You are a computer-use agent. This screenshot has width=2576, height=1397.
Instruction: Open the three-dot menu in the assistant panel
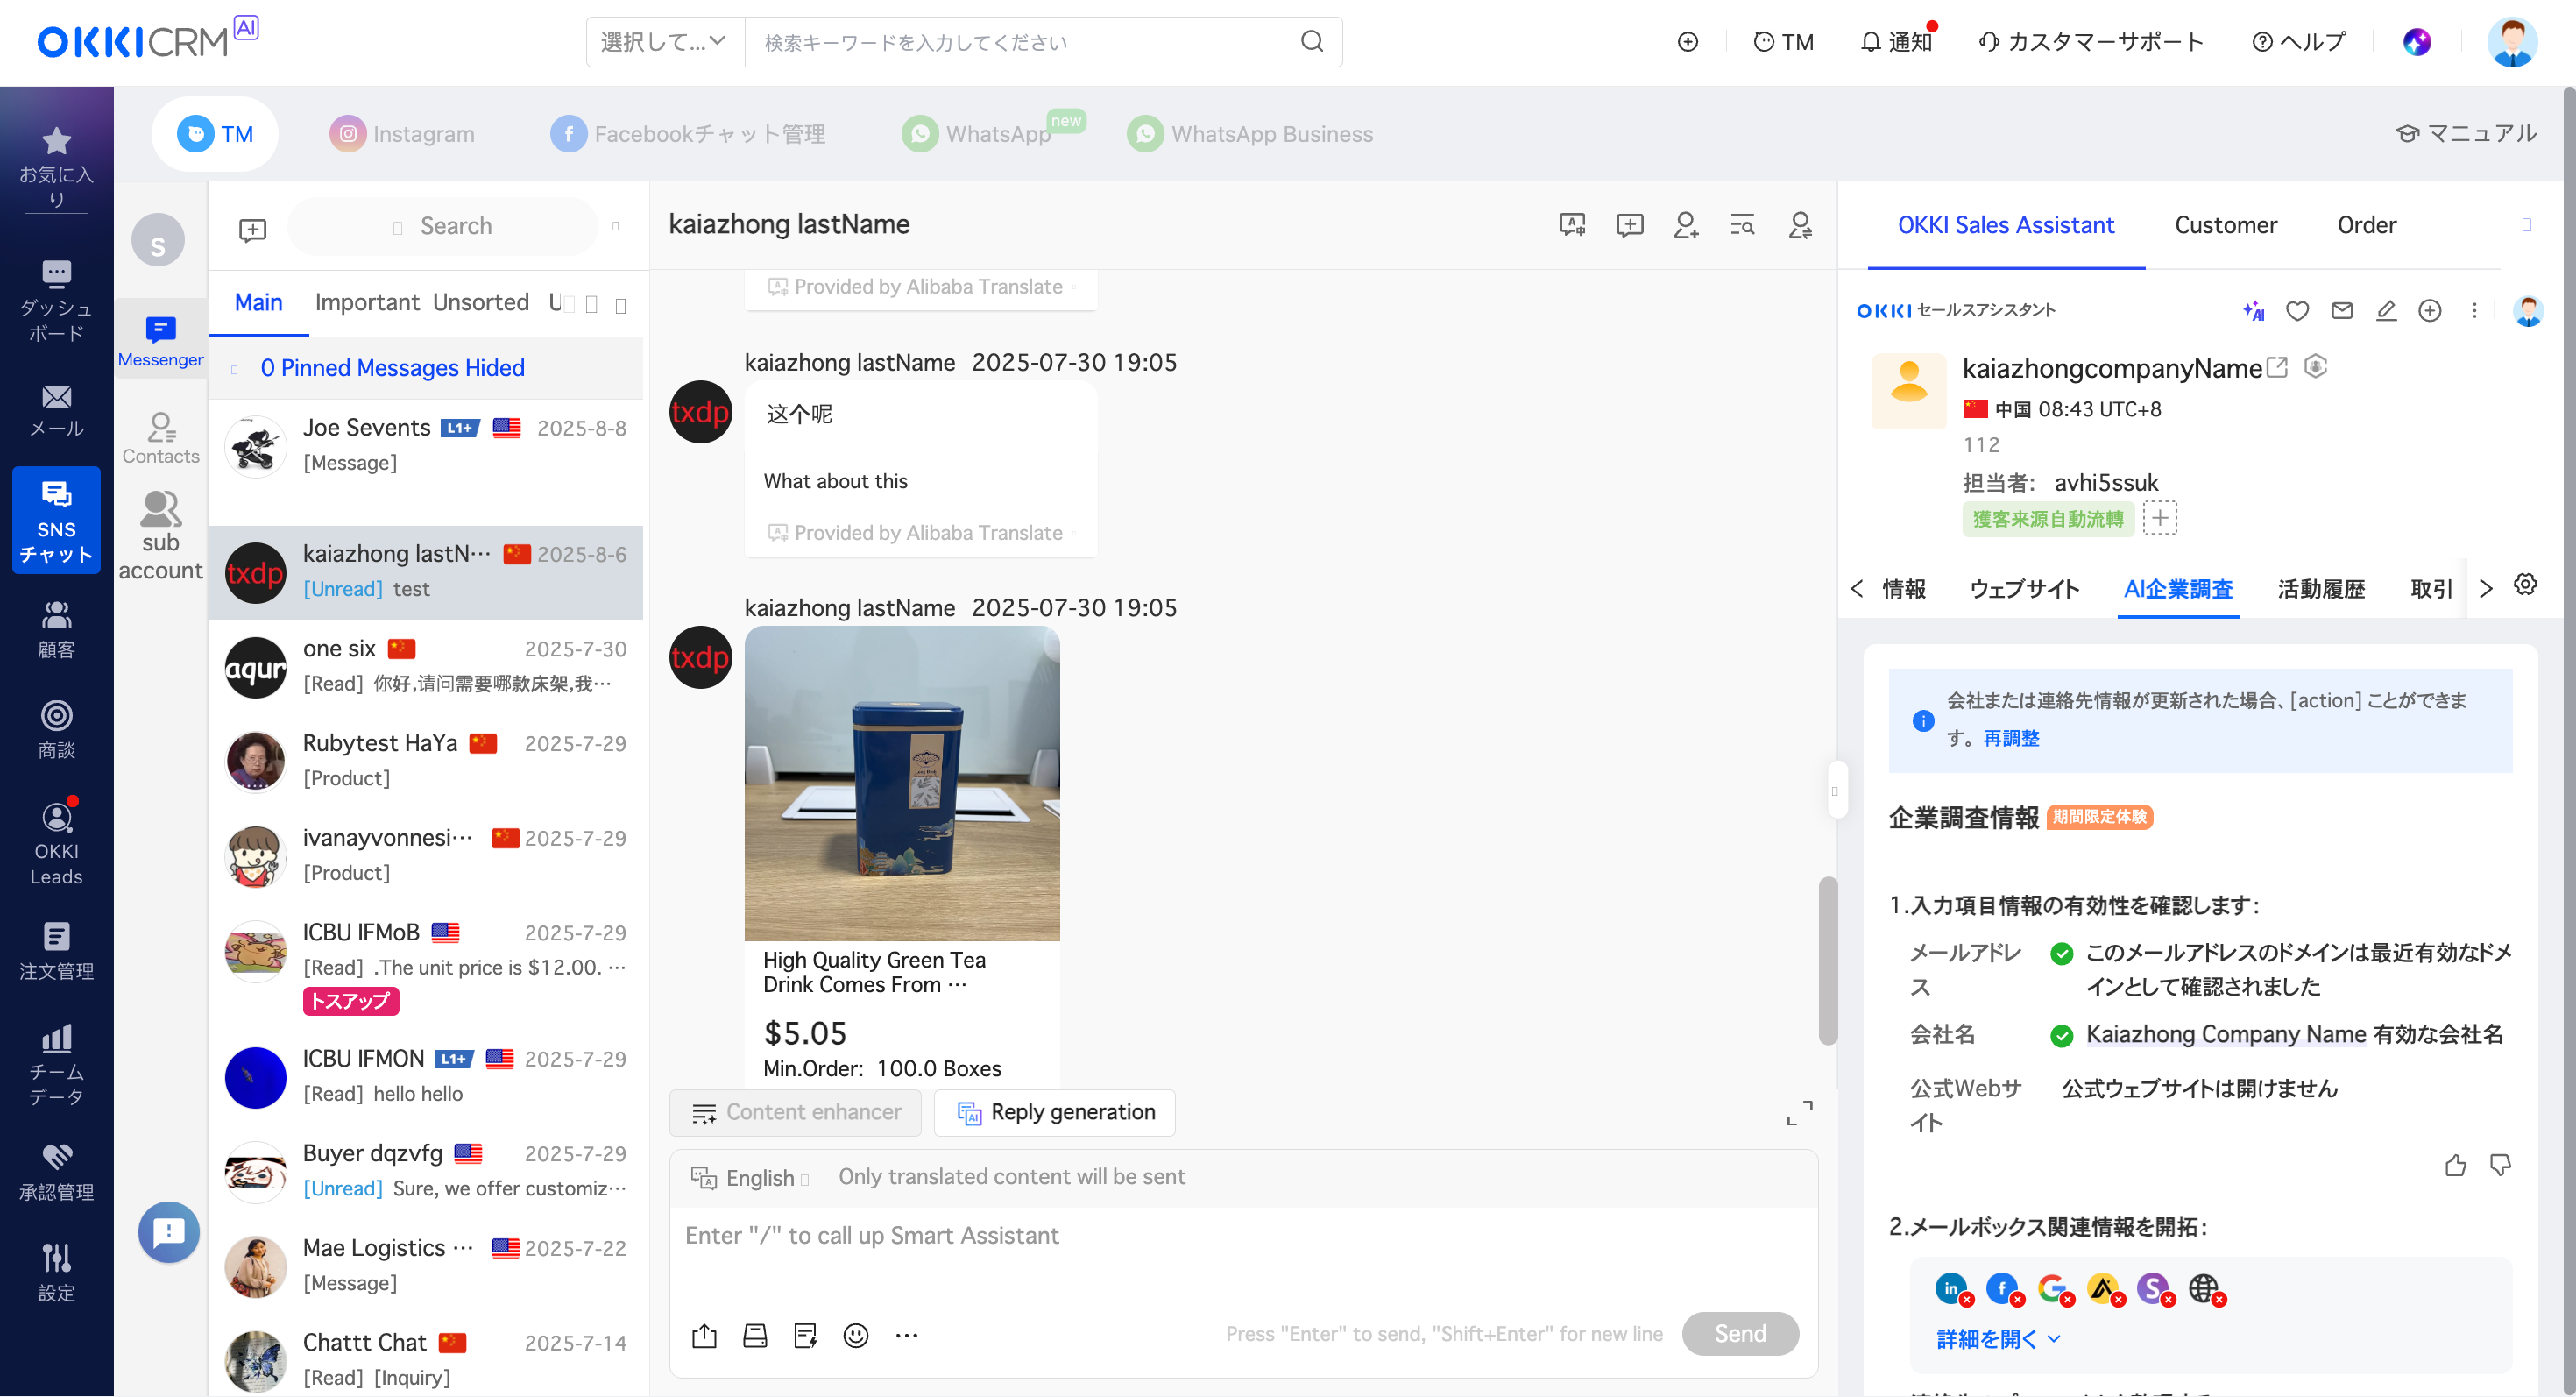point(2474,311)
